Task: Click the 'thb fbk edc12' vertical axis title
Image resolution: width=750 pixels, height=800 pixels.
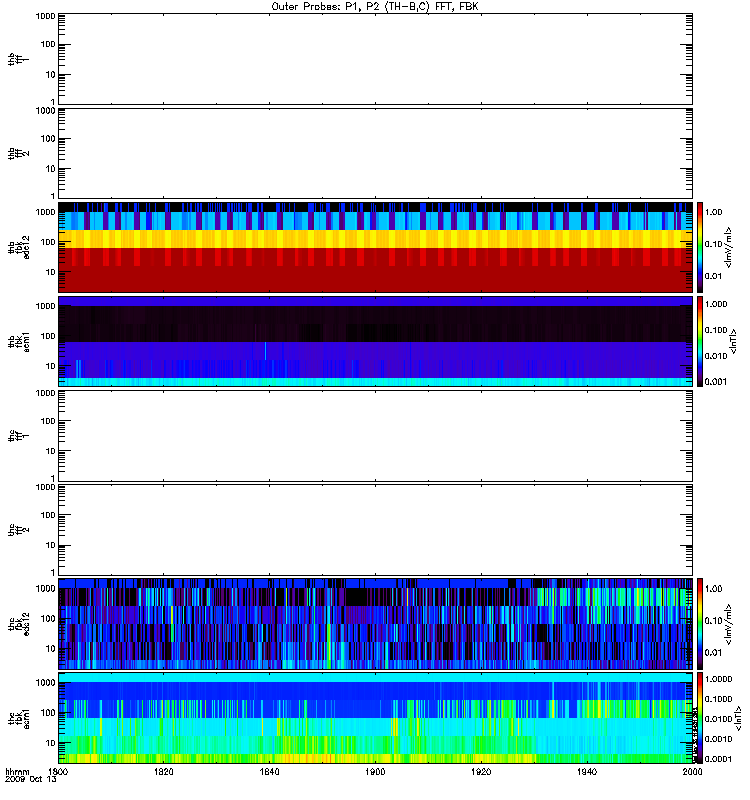Action: point(19,247)
